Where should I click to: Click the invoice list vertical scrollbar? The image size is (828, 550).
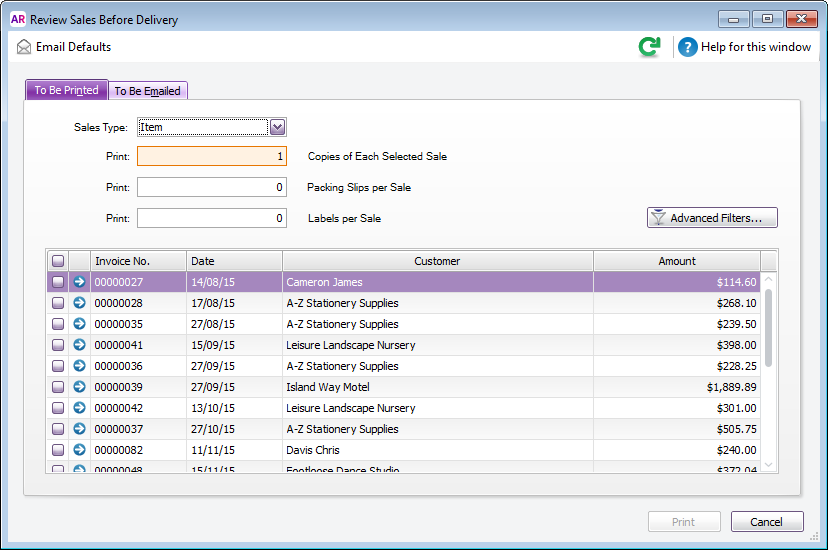click(x=768, y=330)
